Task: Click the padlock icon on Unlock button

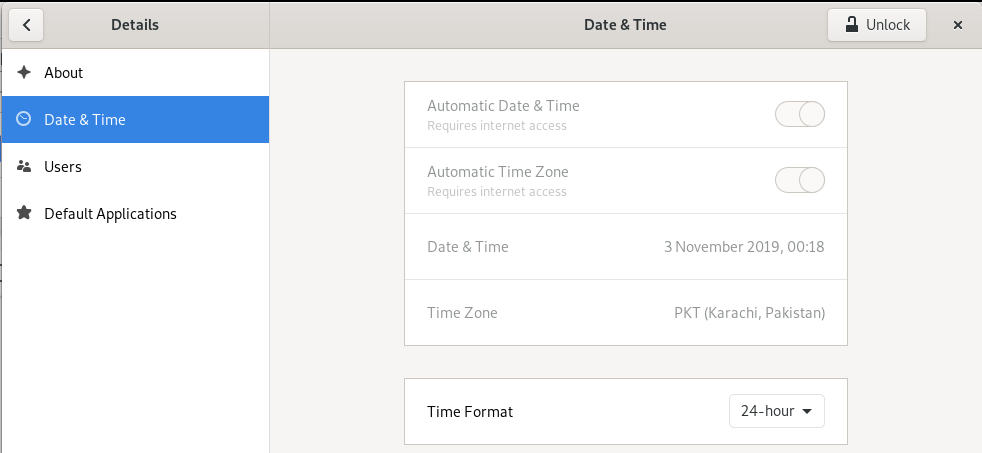Action: pyautogui.click(x=852, y=25)
